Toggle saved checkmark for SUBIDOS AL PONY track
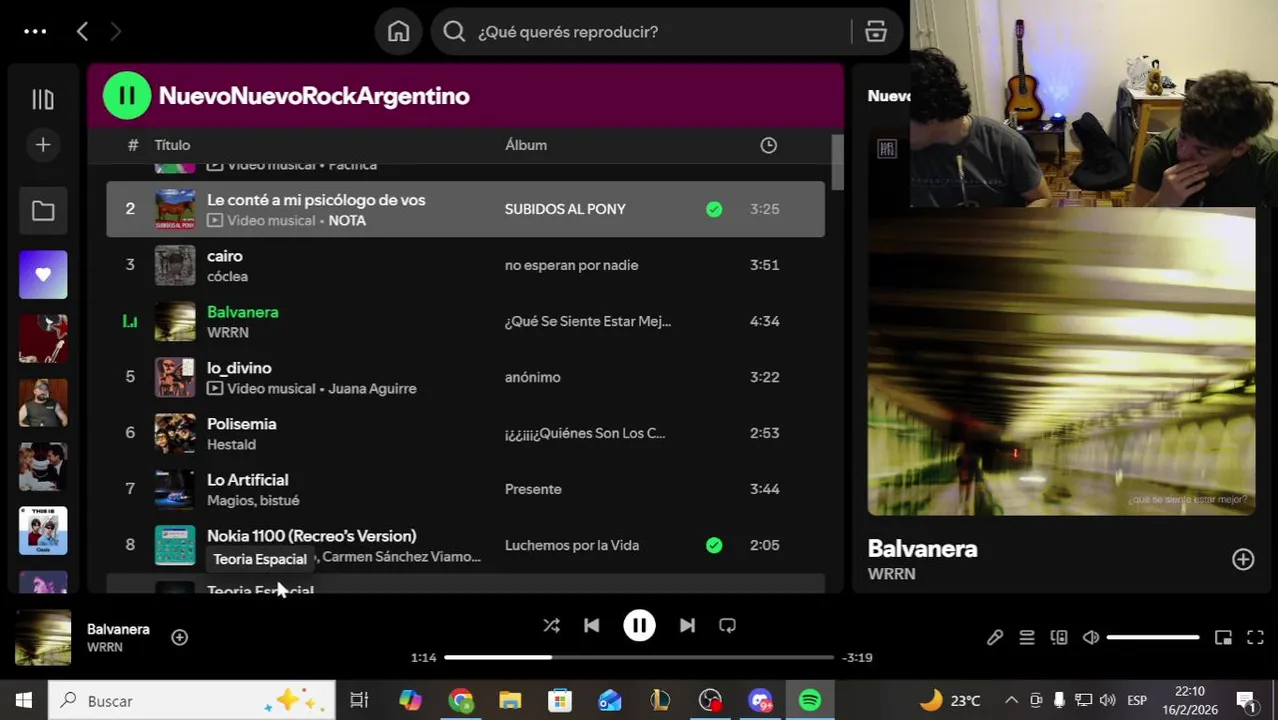 [714, 209]
